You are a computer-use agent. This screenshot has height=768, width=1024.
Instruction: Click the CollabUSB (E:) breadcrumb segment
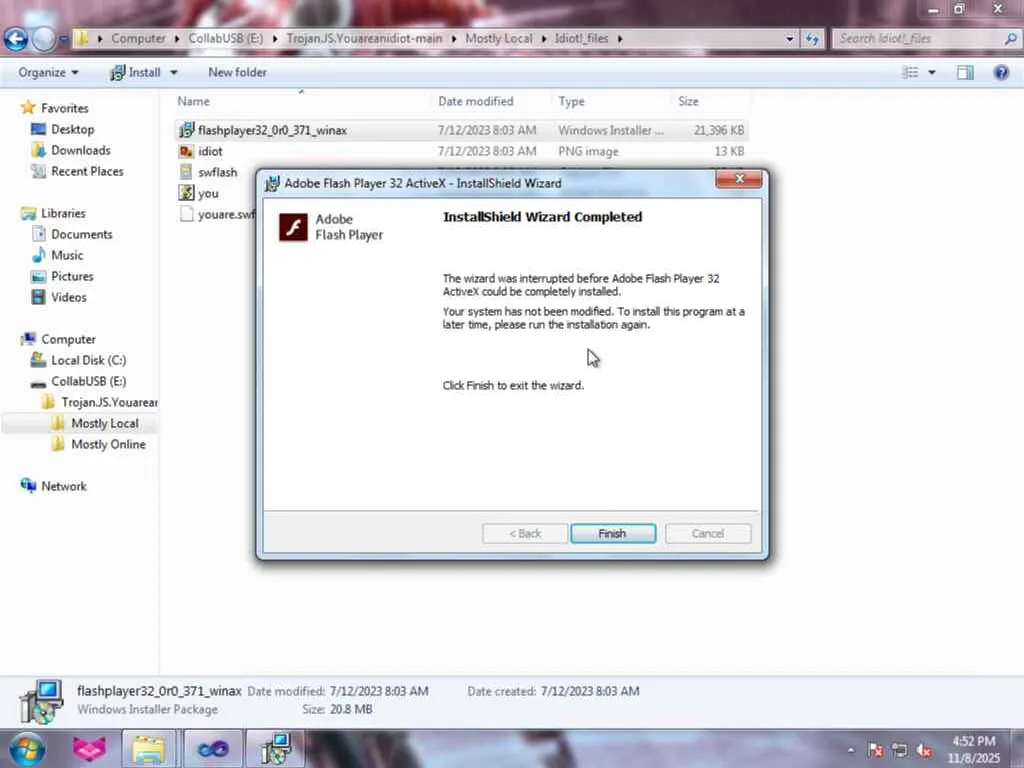click(226, 39)
